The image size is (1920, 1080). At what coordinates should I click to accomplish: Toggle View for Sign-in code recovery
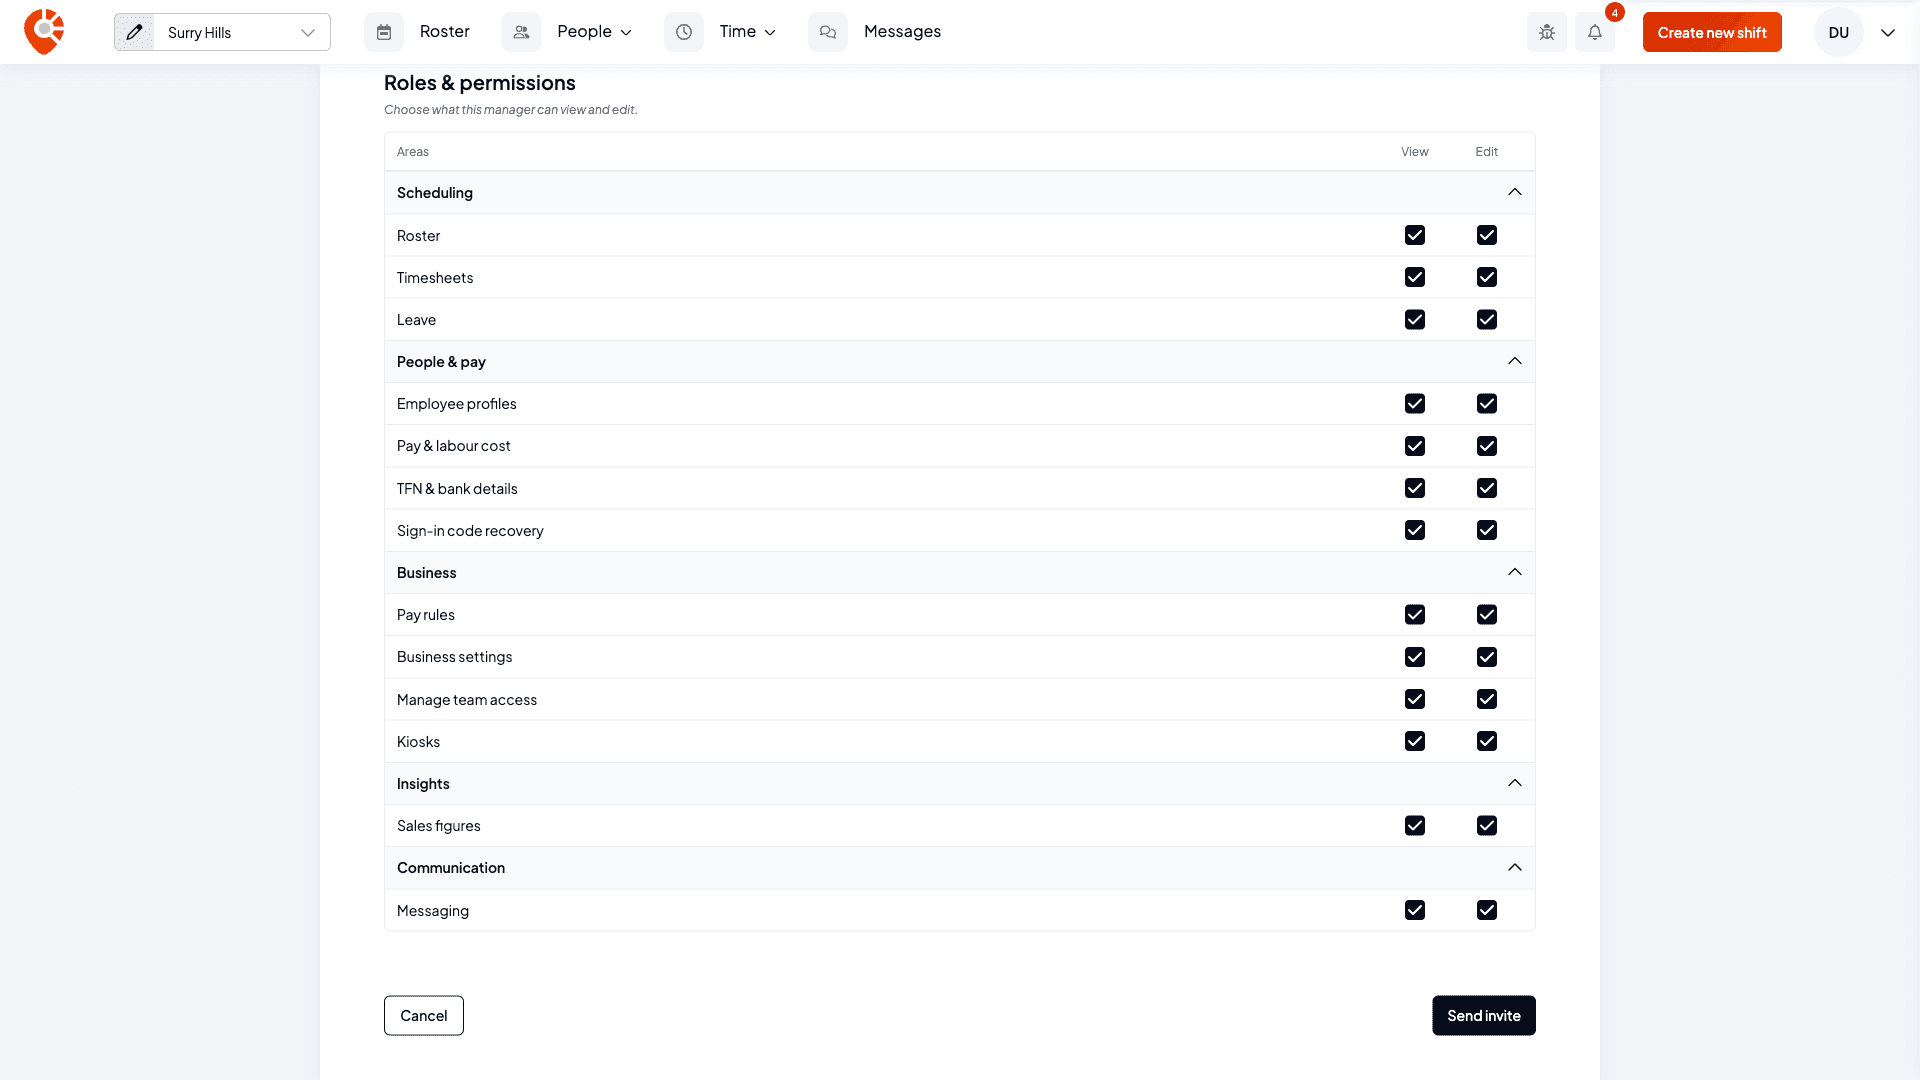1415,530
